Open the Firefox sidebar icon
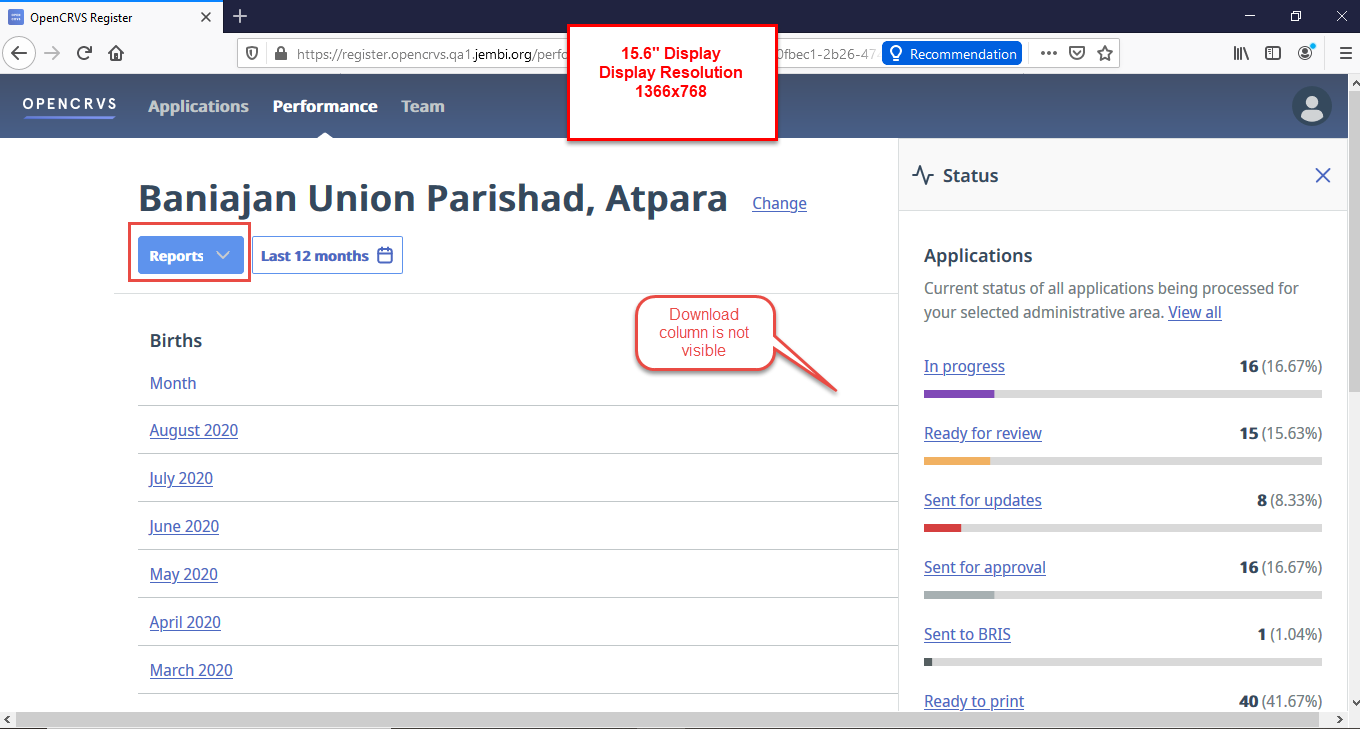 click(1272, 53)
